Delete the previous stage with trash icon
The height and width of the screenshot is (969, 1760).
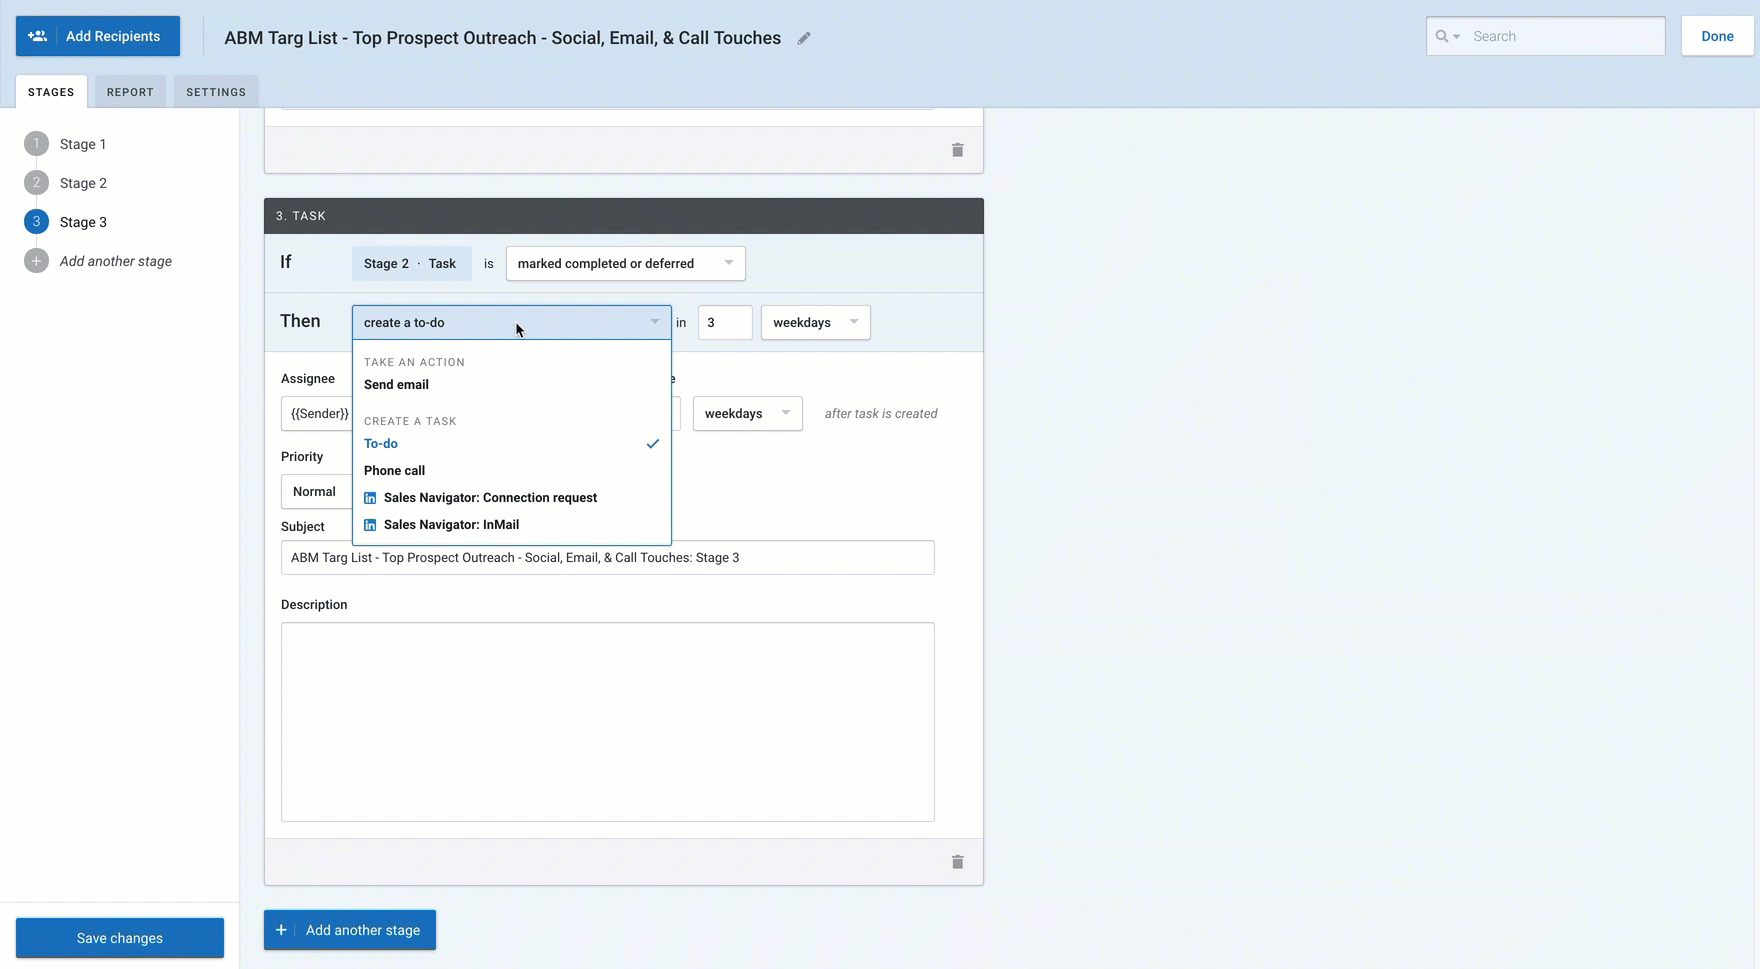click(x=958, y=150)
